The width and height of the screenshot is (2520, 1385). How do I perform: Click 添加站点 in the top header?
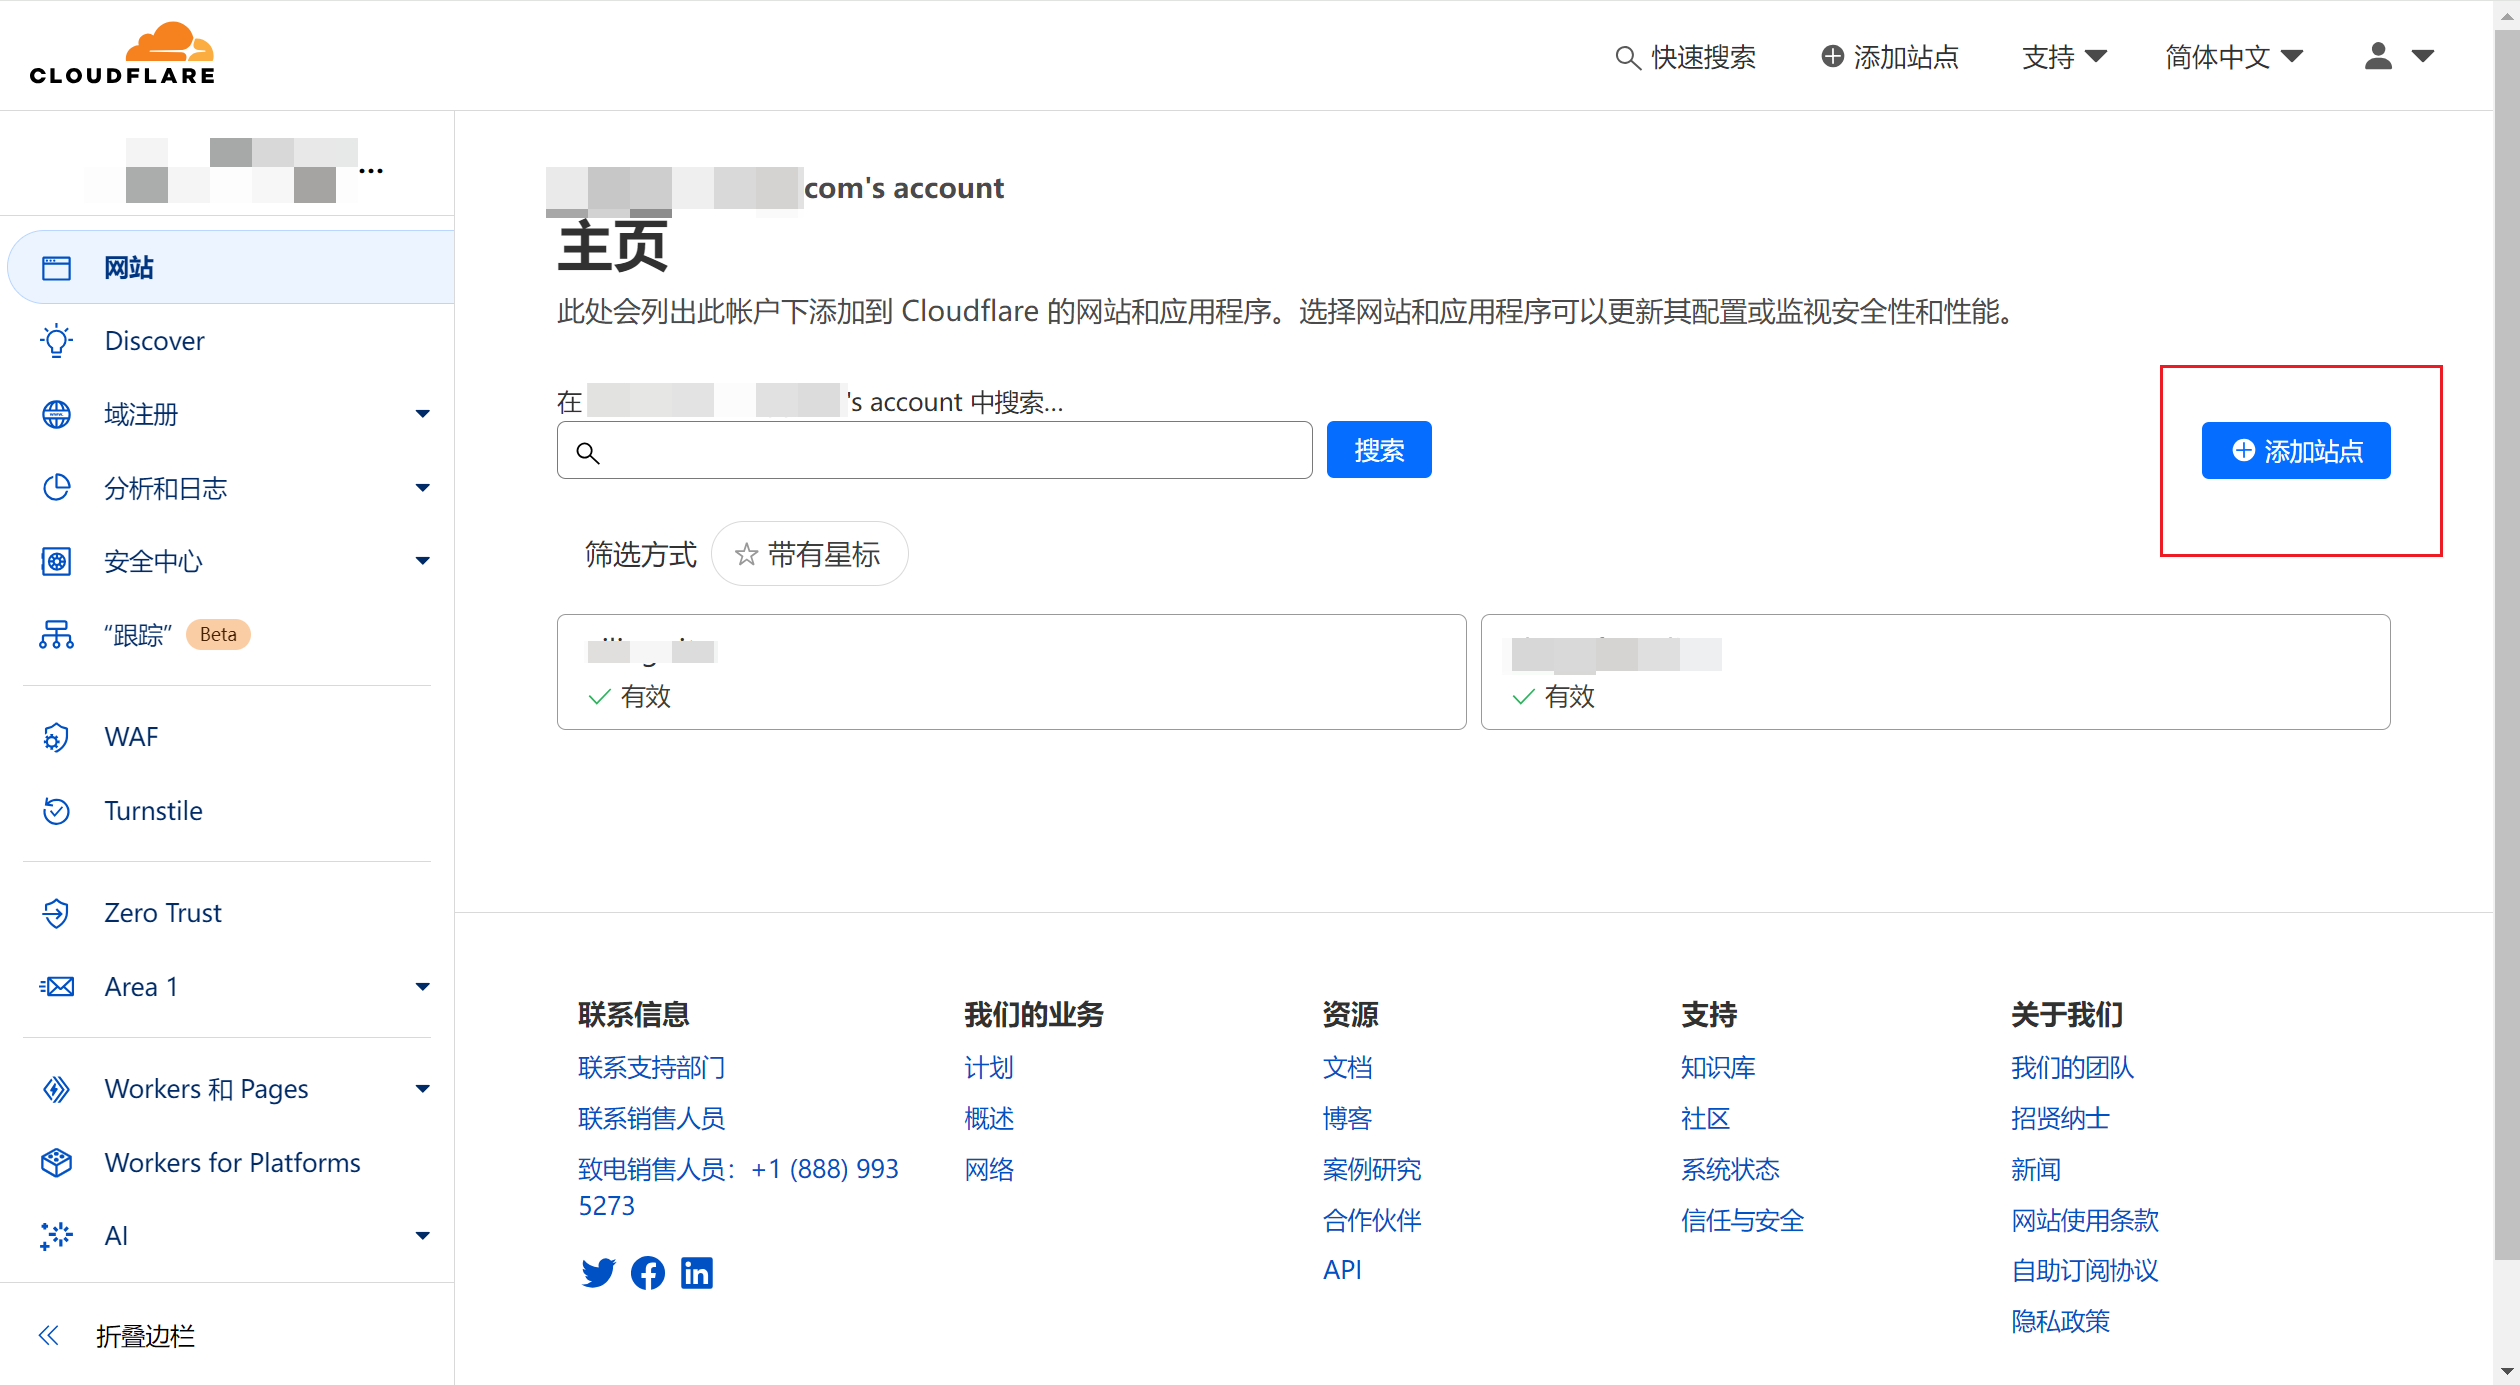pyautogui.click(x=1890, y=57)
